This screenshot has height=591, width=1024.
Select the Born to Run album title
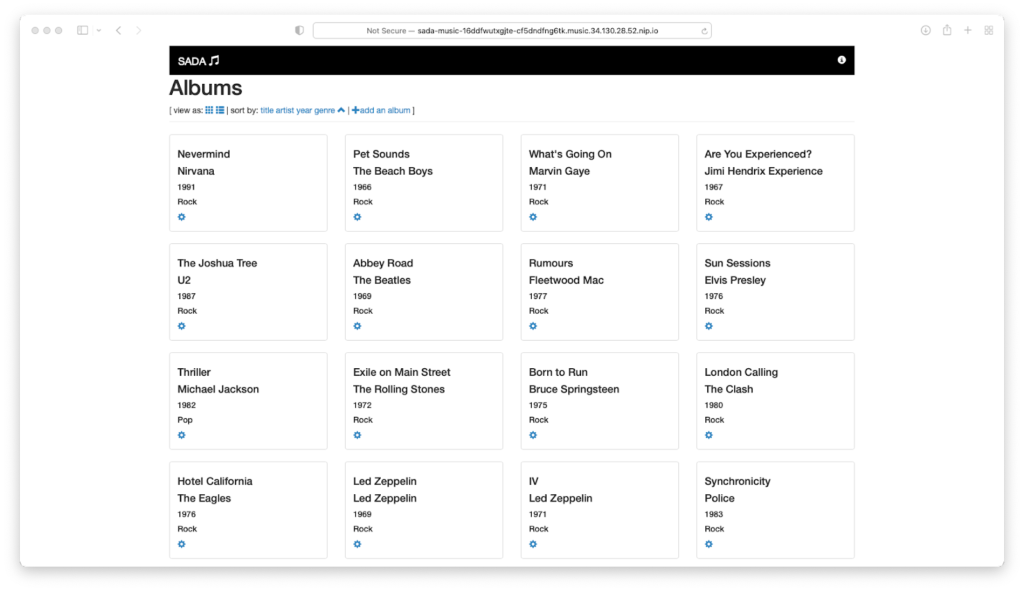[558, 372]
